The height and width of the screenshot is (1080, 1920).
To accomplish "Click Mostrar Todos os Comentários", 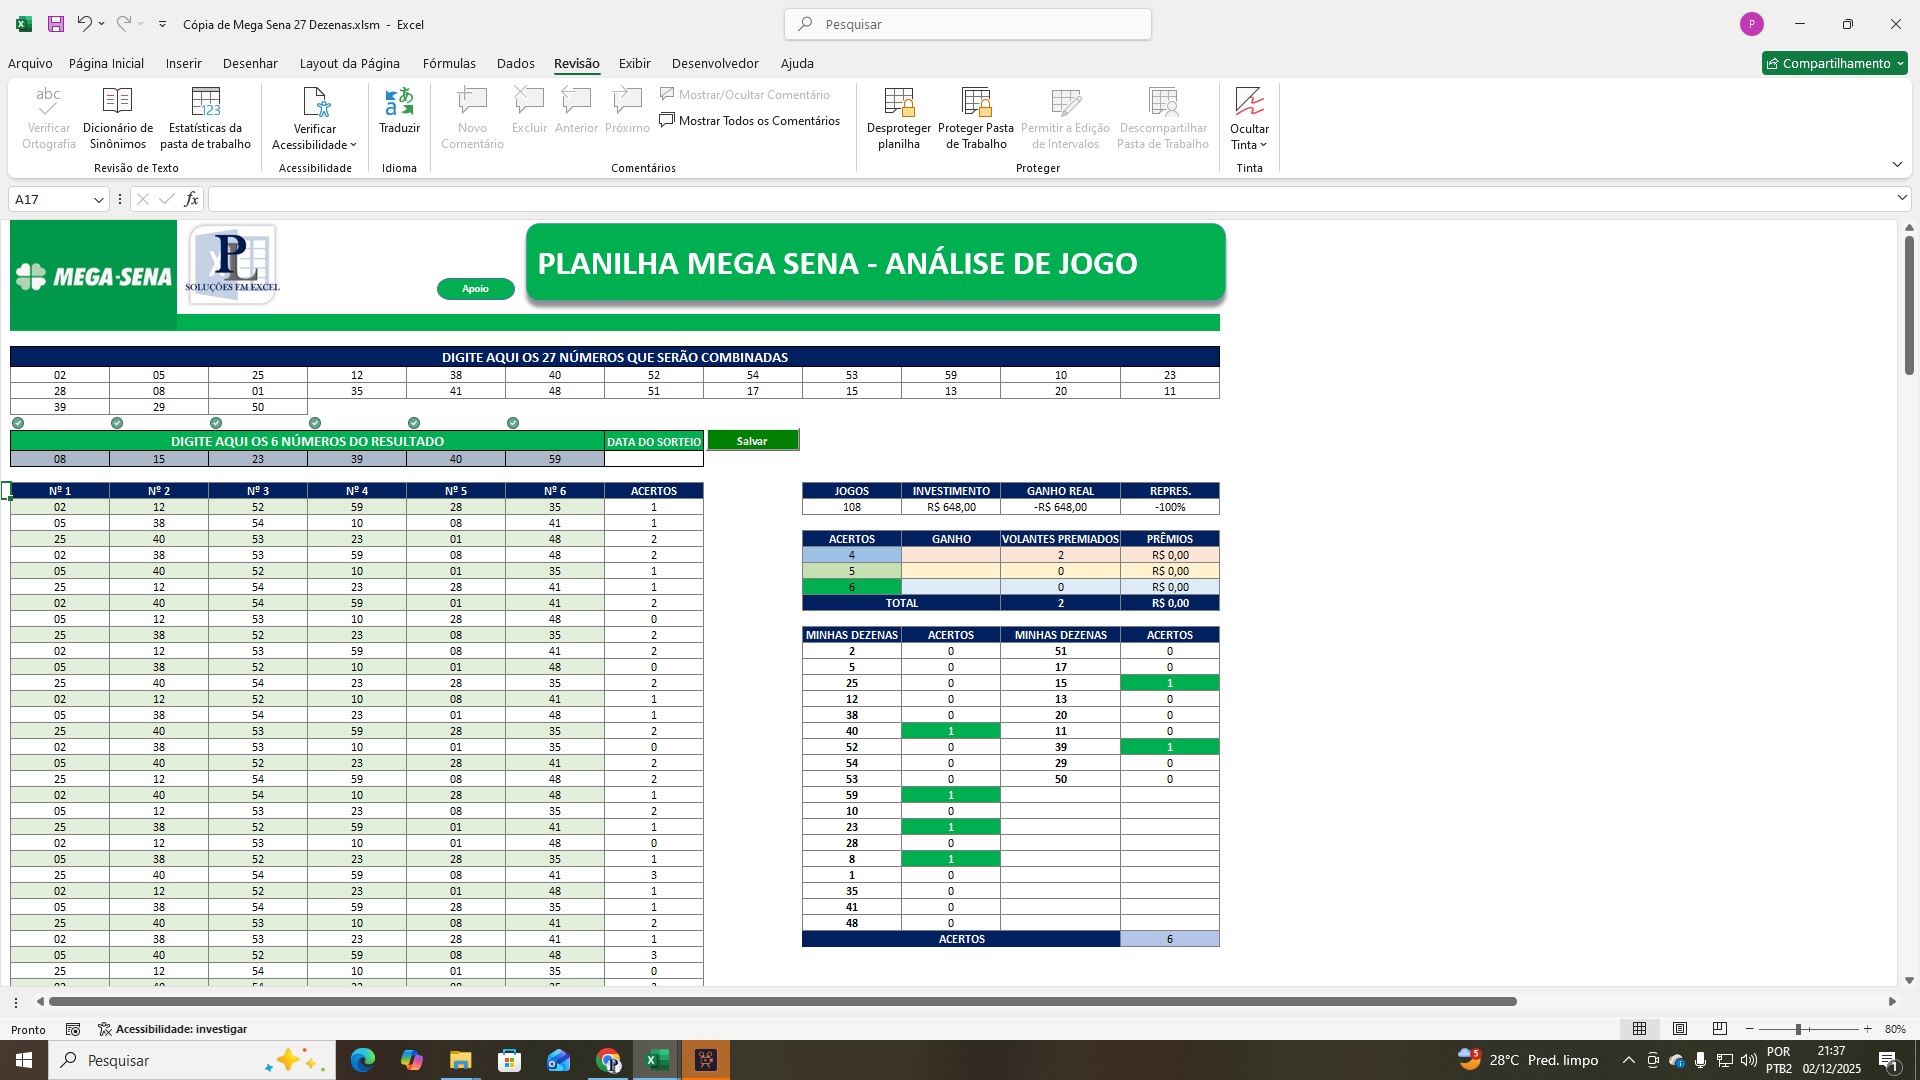I will pyautogui.click(x=750, y=121).
